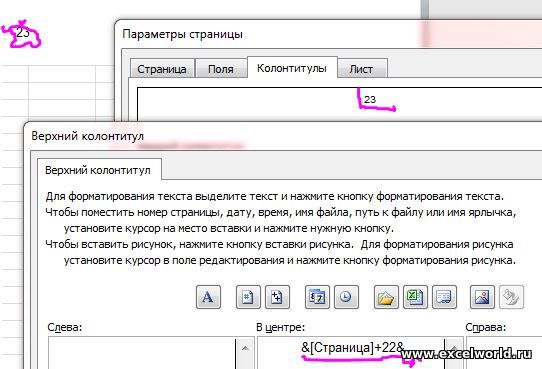Switch to the Поля tab
The image size is (542, 369).
tap(221, 69)
